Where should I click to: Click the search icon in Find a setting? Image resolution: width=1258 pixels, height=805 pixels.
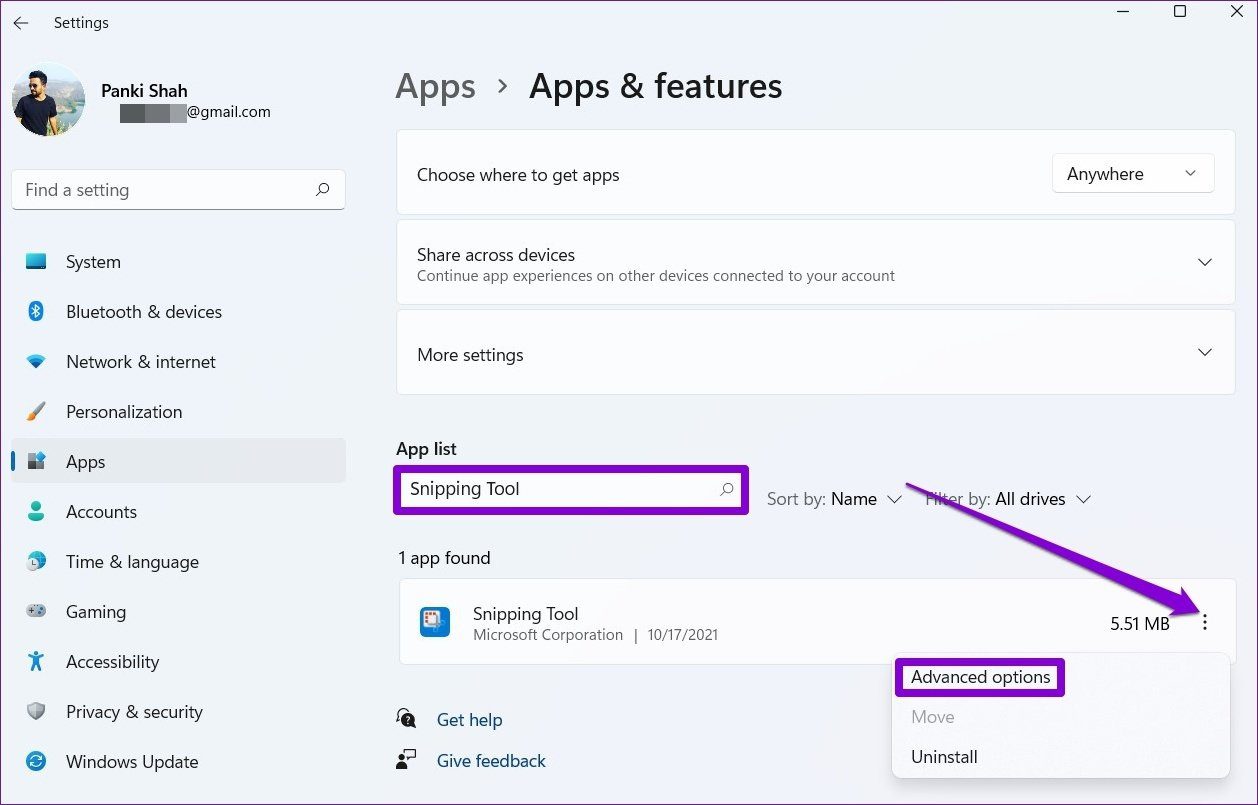pyautogui.click(x=322, y=189)
